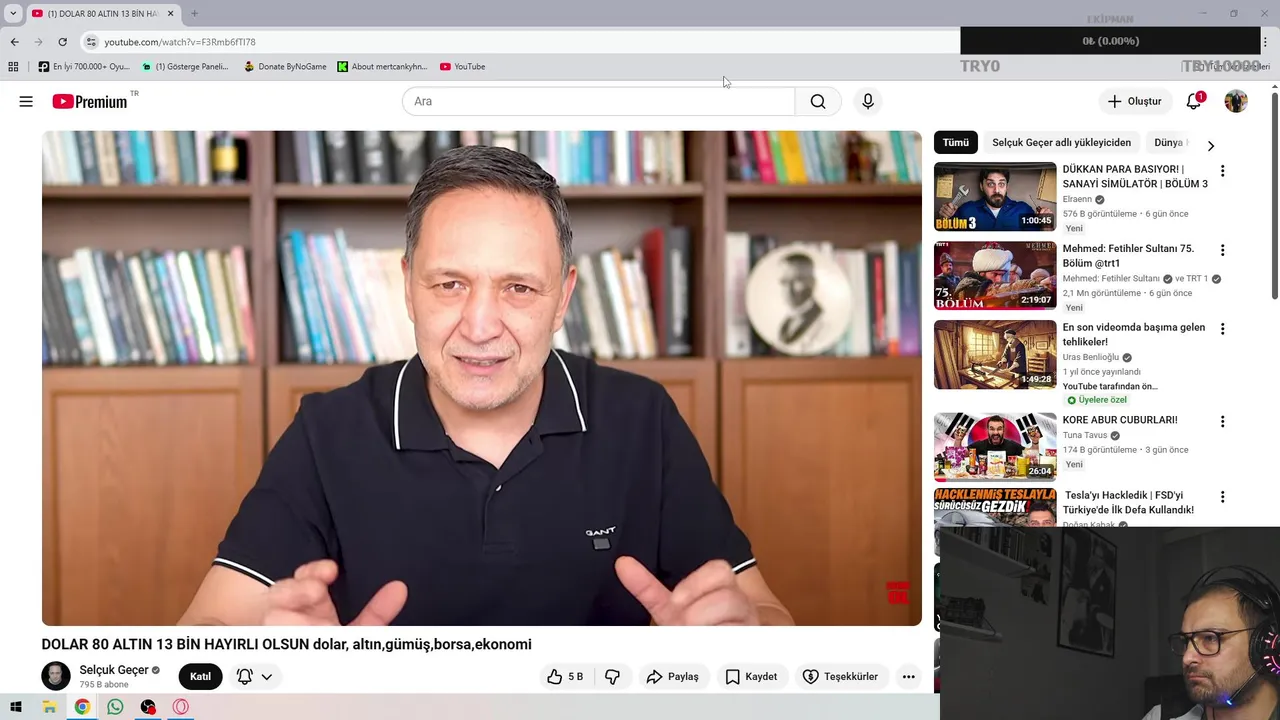The width and height of the screenshot is (1280, 720).
Task: Open Selçuk Geçer channel name link
Action: click(114, 670)
